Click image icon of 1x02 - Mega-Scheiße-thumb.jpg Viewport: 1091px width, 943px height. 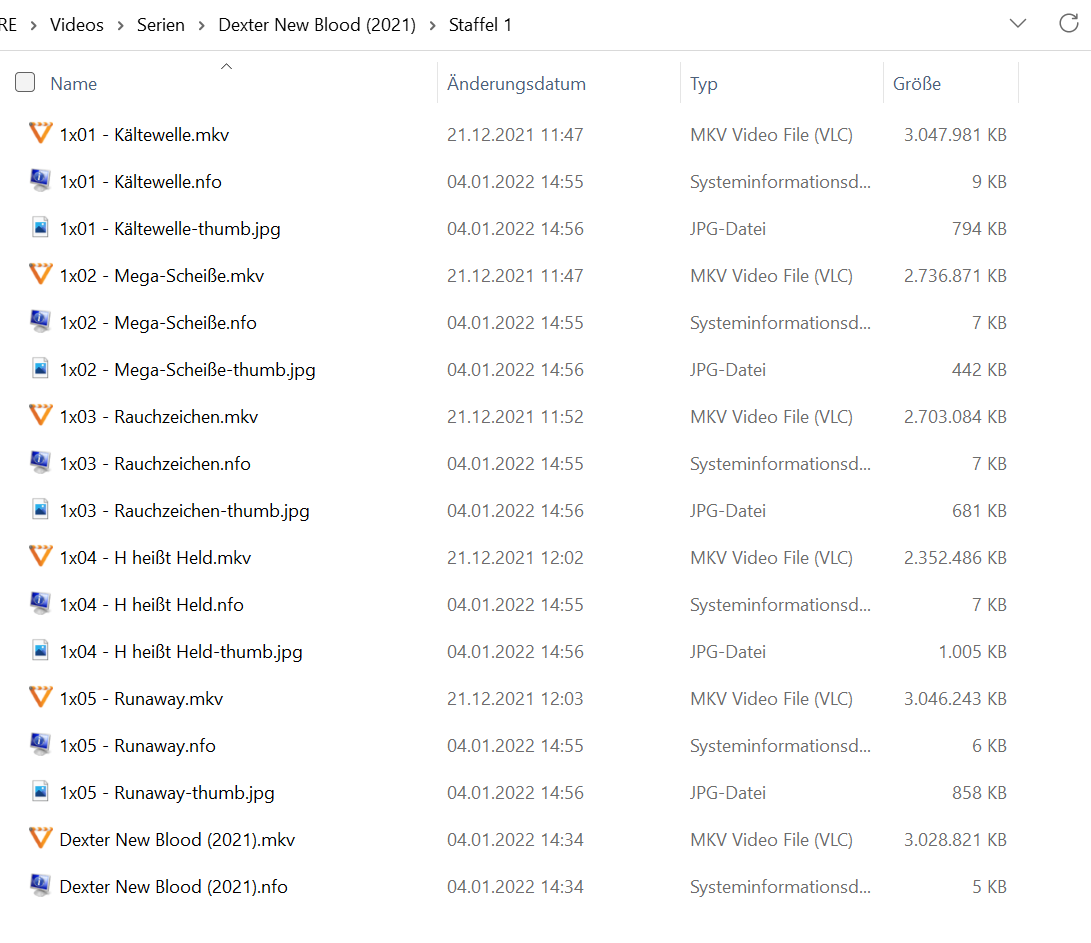point(40,369)
